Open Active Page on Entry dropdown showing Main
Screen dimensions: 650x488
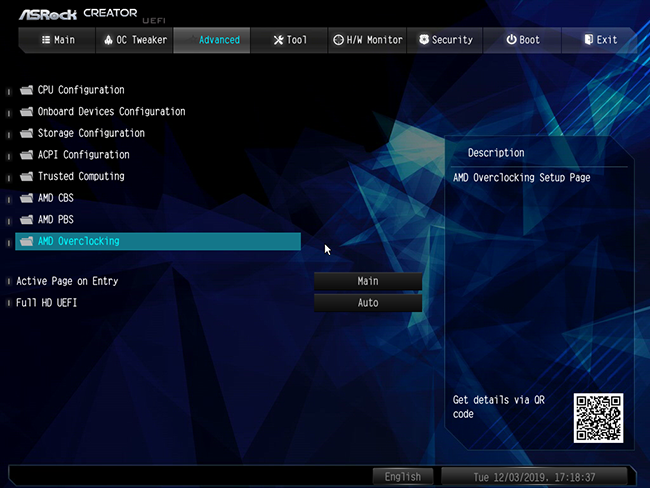pyautogui.click(x=368, y=281)
